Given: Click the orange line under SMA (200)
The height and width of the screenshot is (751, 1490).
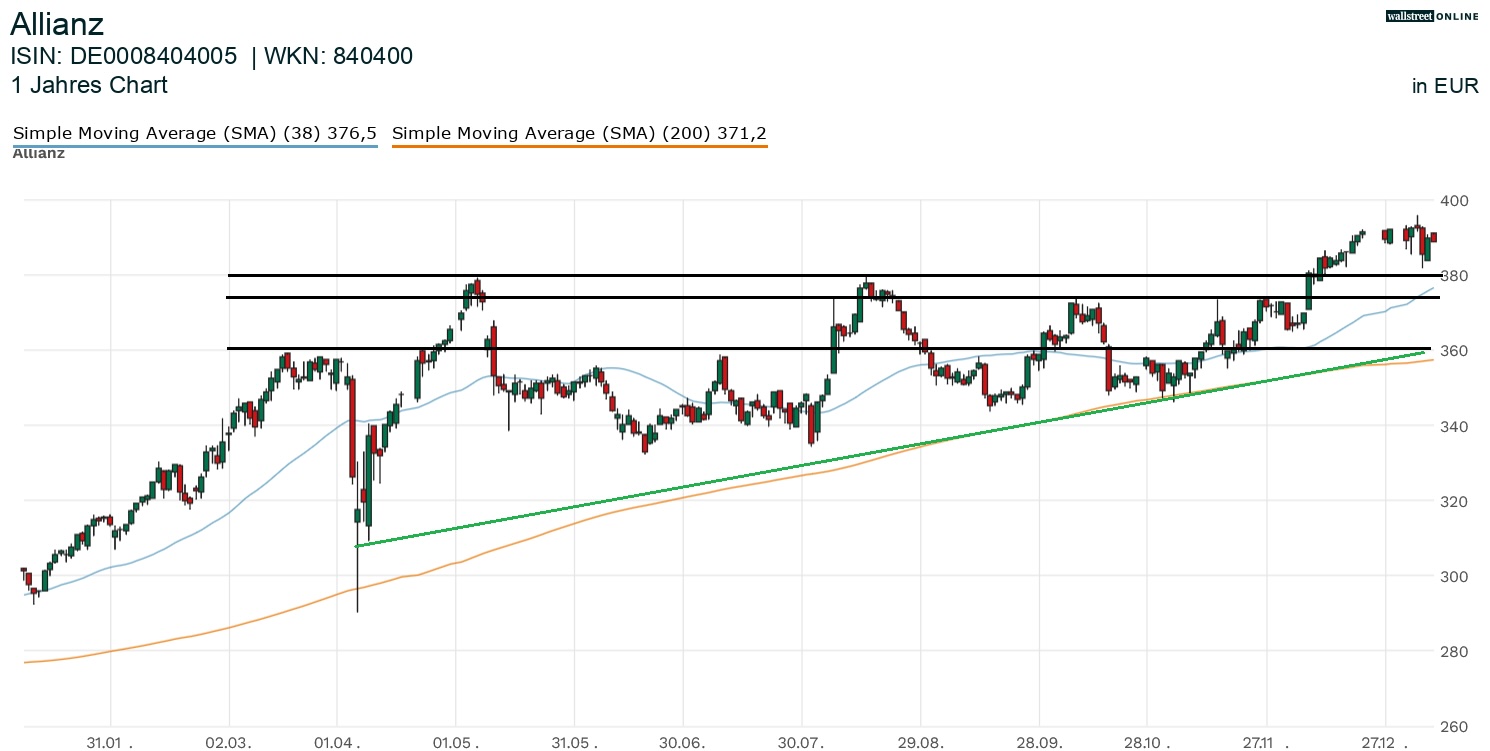Looking at the screenshot, I should pyautogui.click(x=579, y=147).
